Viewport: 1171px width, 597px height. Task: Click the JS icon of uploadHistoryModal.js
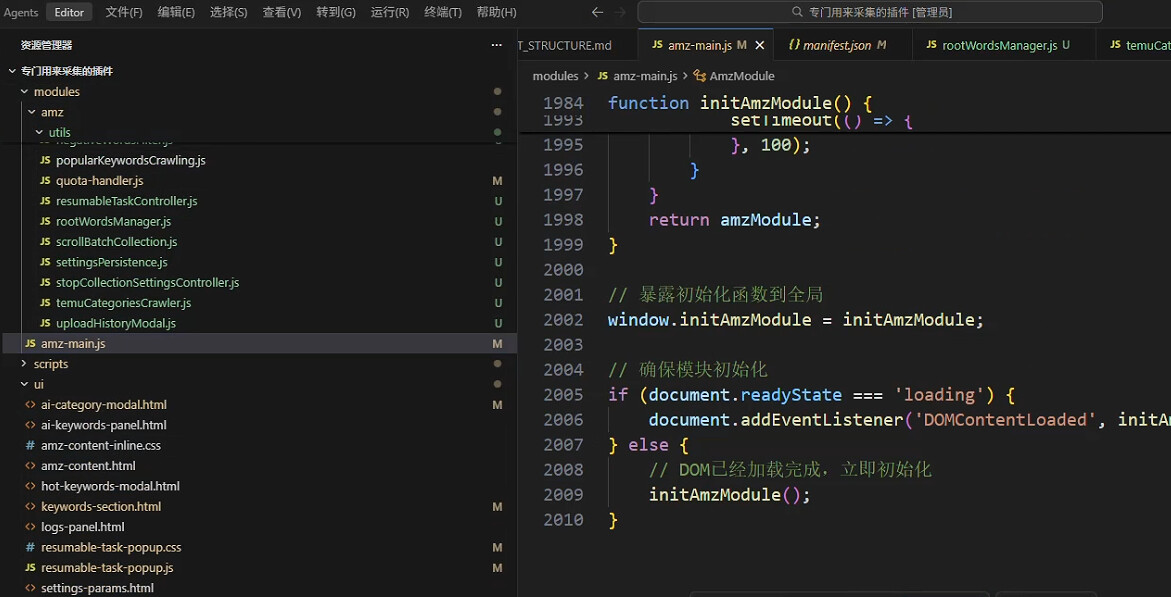45,324
